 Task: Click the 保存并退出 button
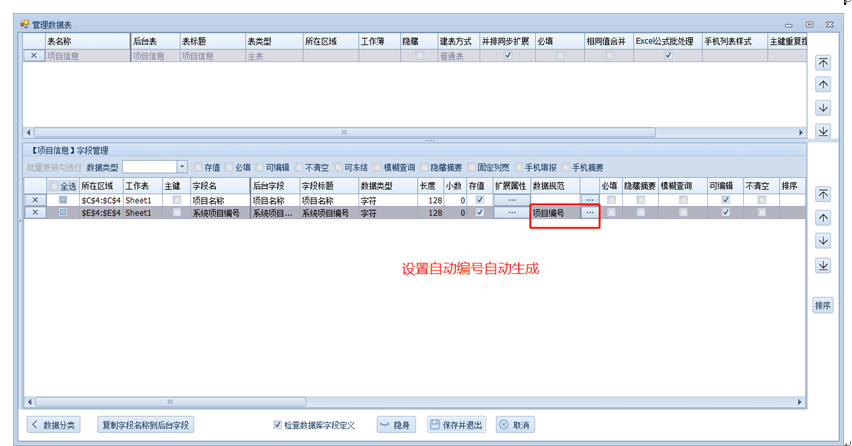[x=458, y=425]
